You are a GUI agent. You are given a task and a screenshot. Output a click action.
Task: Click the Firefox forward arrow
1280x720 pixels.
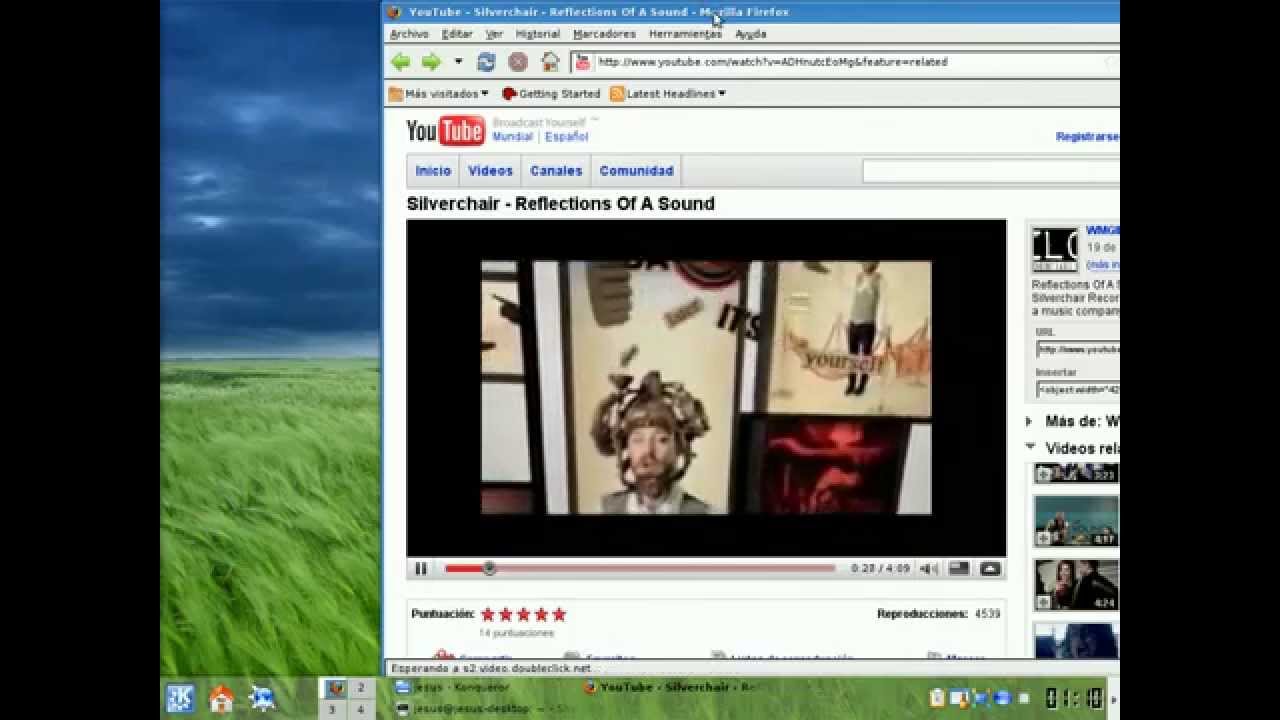(x=431, y=62)
